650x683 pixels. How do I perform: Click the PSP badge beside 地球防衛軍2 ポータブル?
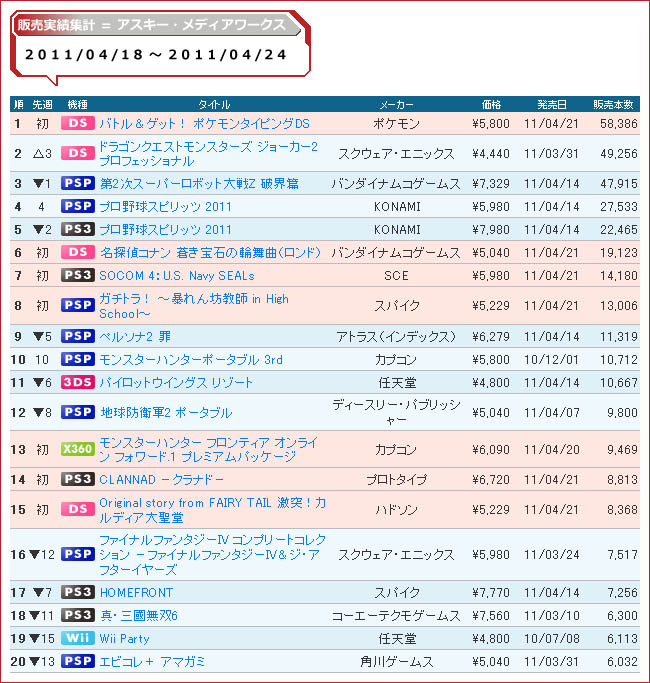tap(78, 413)
